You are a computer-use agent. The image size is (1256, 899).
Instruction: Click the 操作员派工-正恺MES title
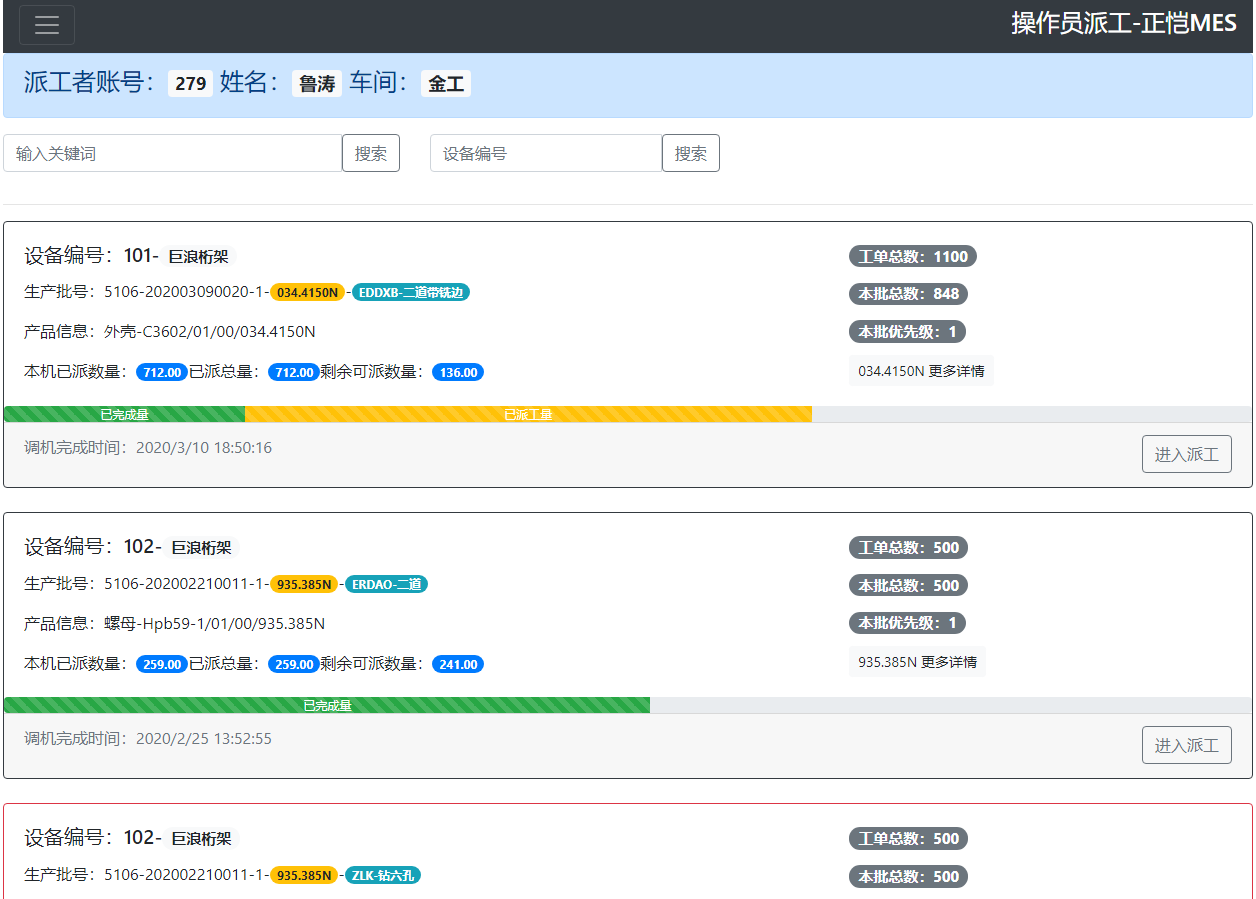pos(1124,24)
